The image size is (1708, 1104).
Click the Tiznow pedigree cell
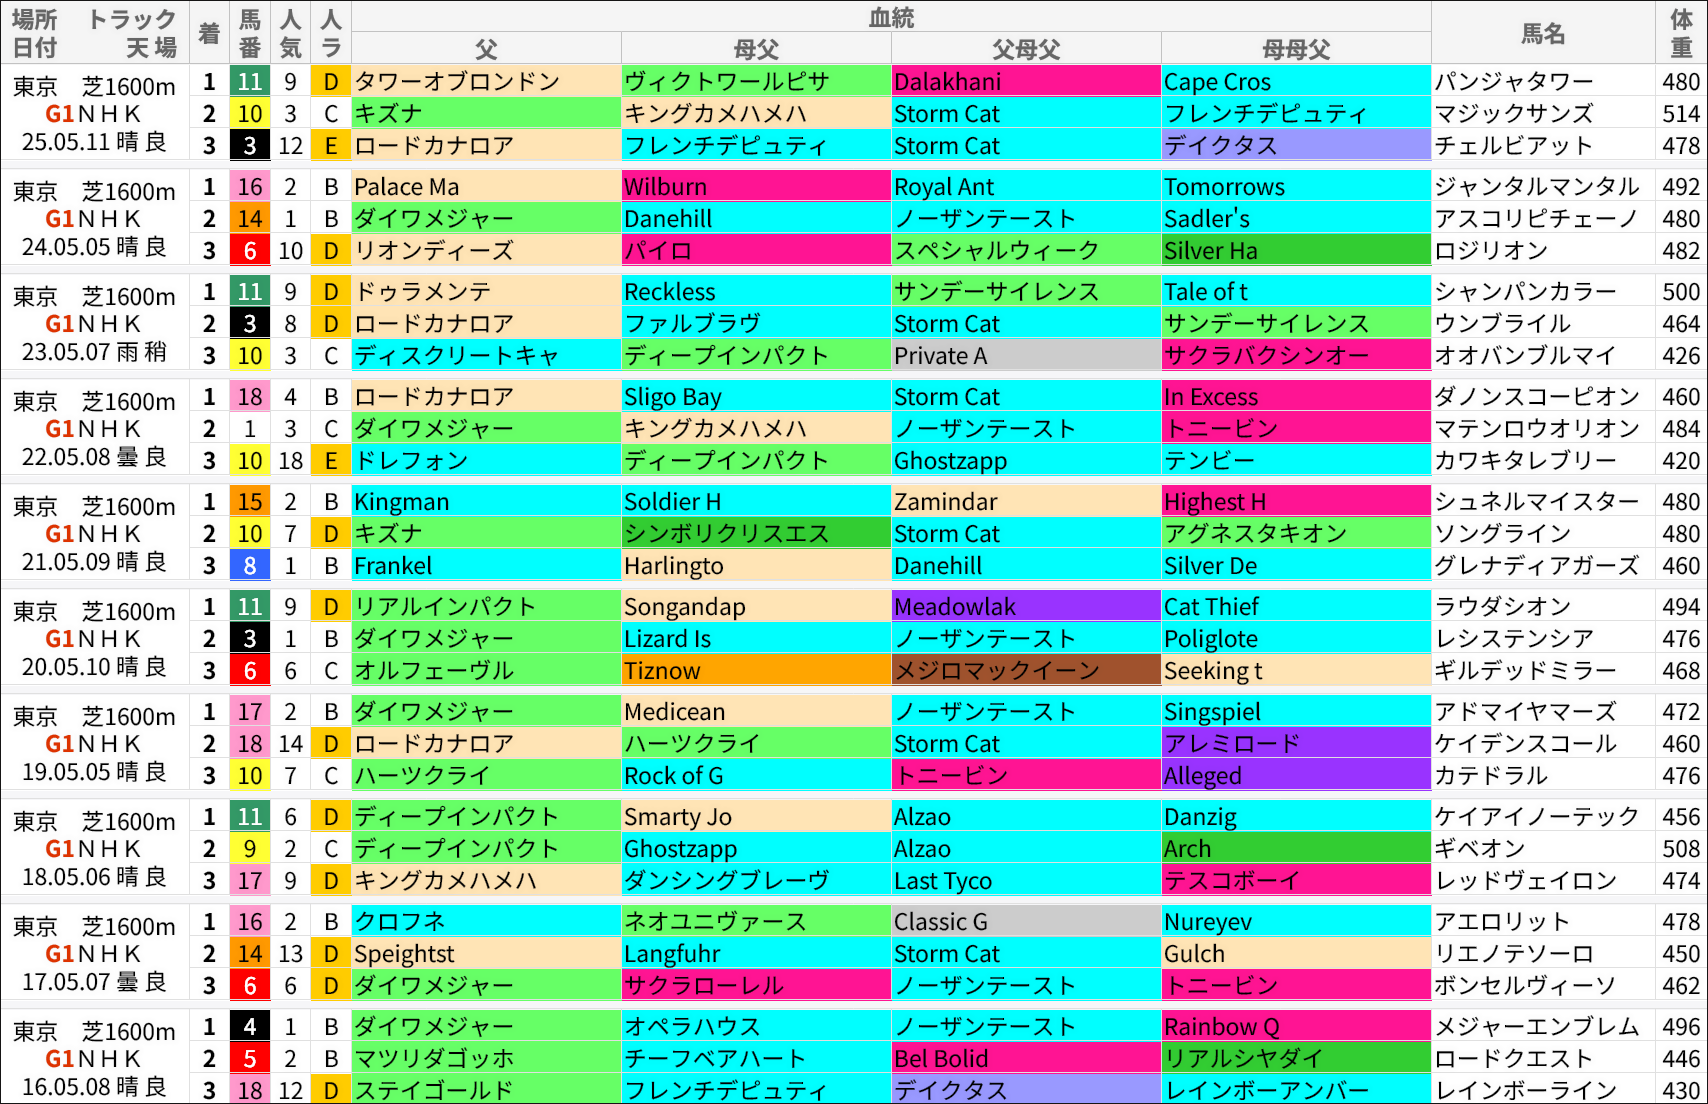click(756, 671)
